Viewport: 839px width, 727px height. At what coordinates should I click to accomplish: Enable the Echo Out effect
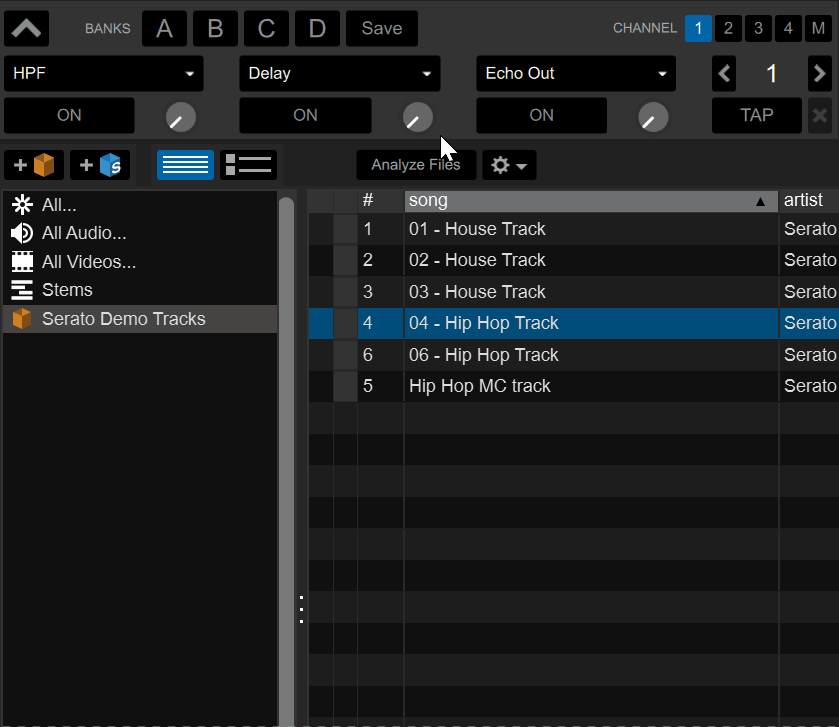pyautogui.click(x=541, y=115)
